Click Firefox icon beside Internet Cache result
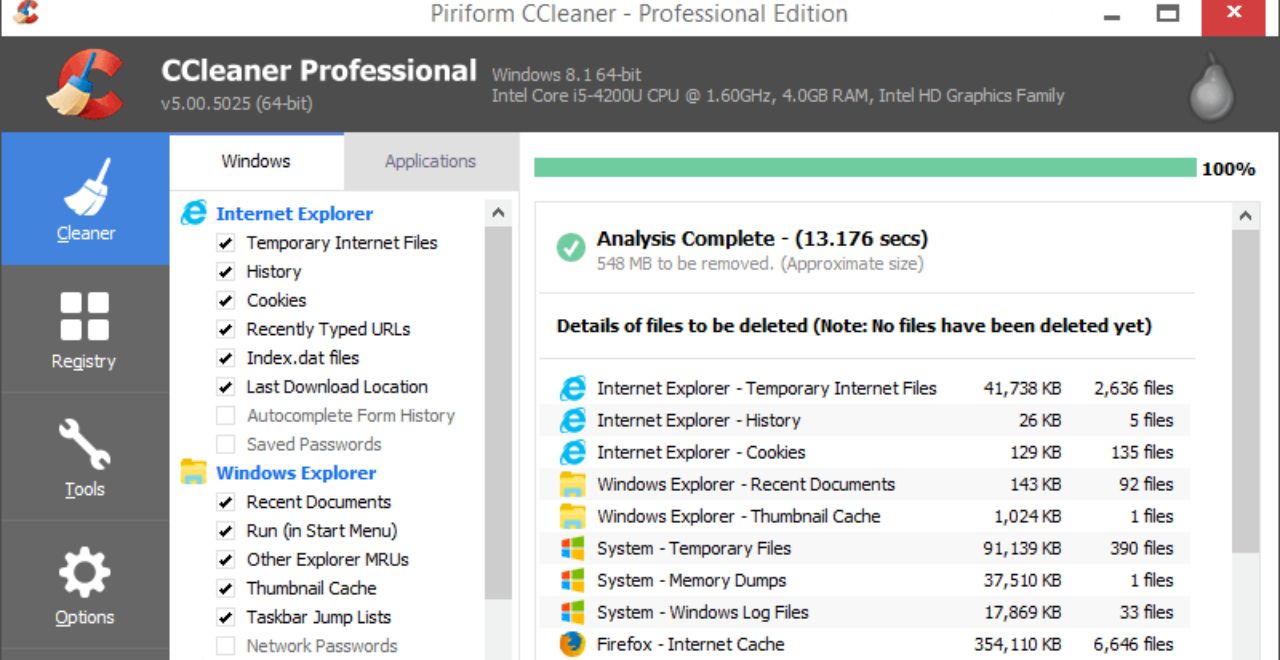The height and width of the screenshot is (660, 1280). (x=572, y=644)
